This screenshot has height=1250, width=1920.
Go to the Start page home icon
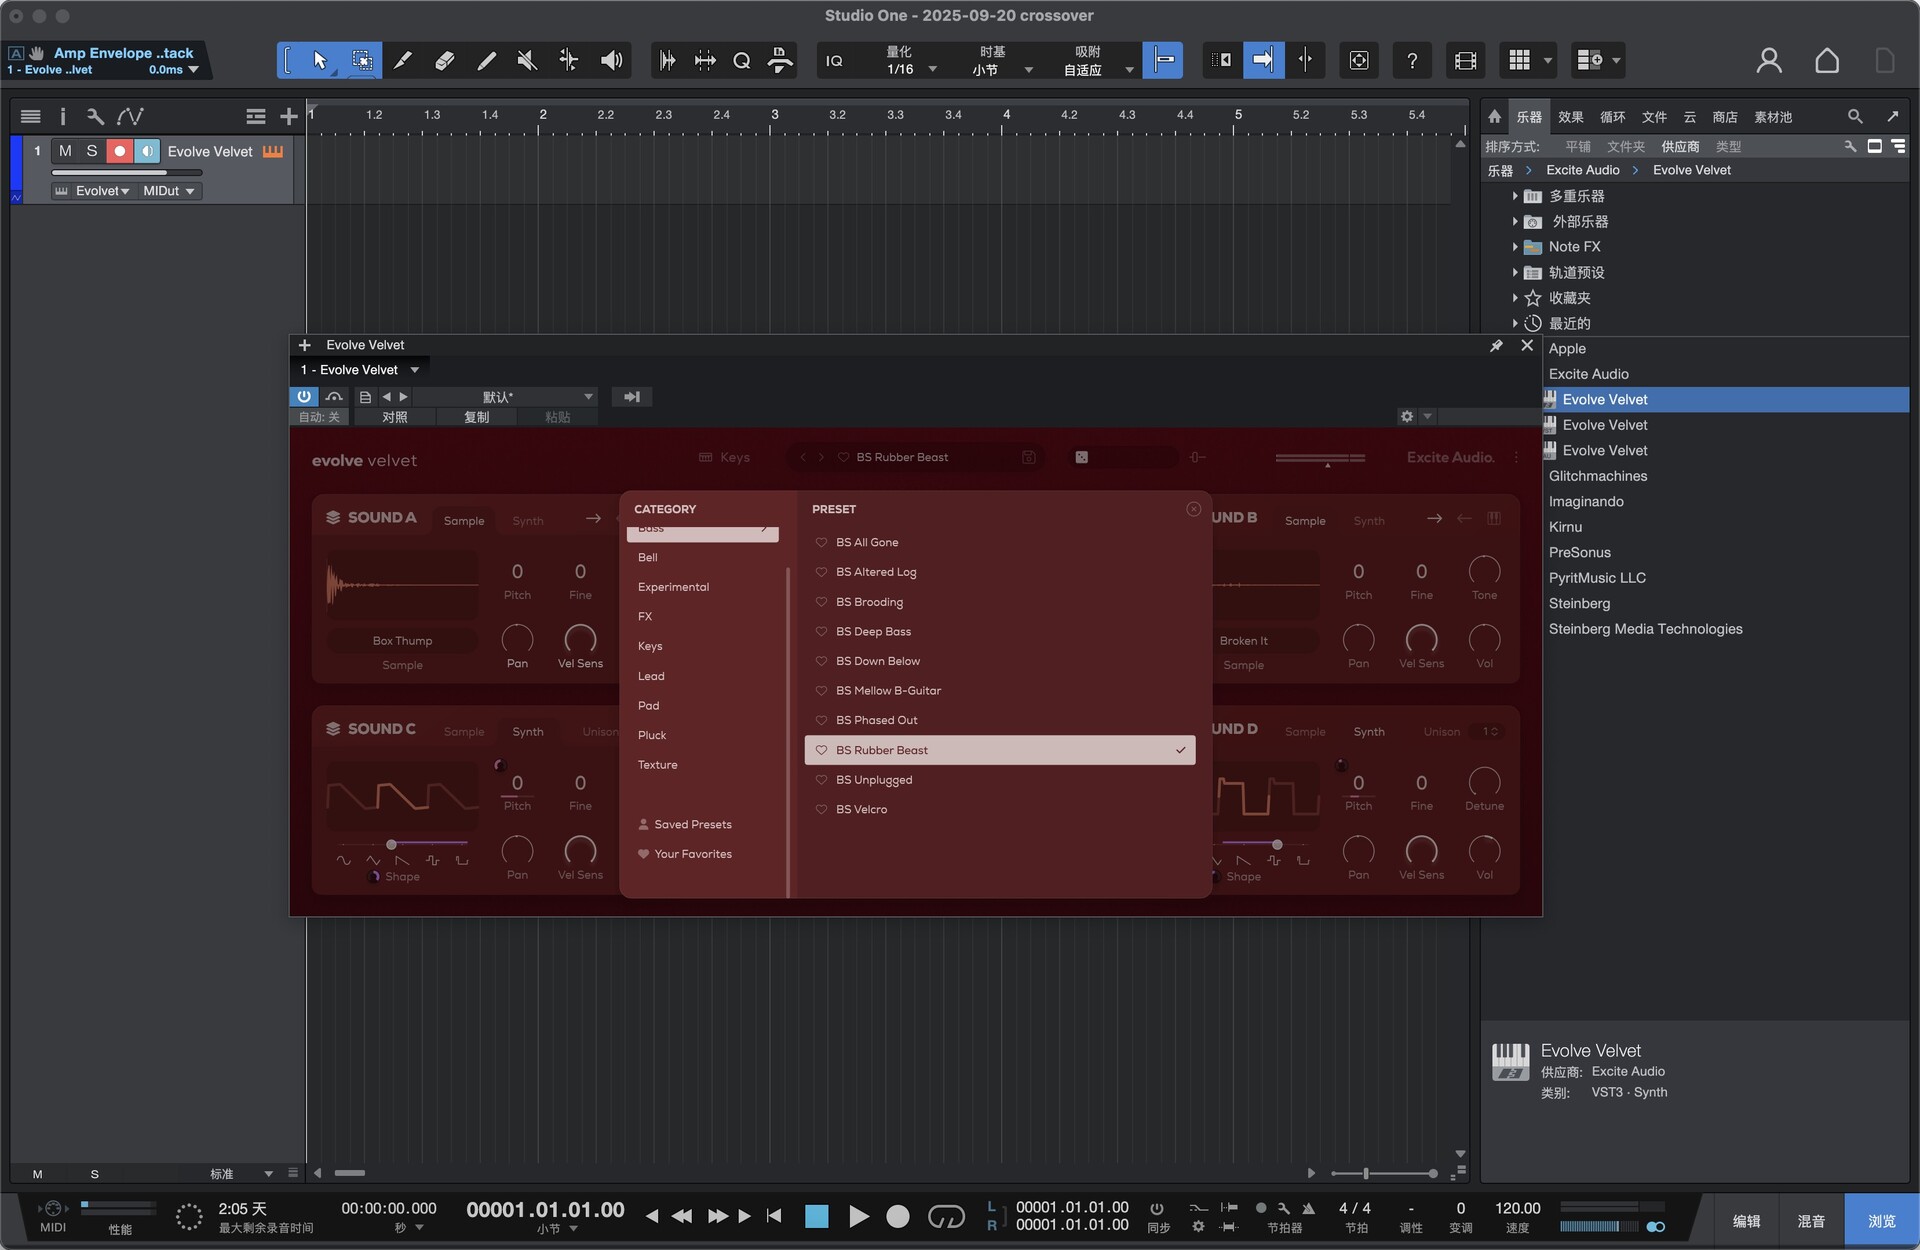pos(1827,61)
